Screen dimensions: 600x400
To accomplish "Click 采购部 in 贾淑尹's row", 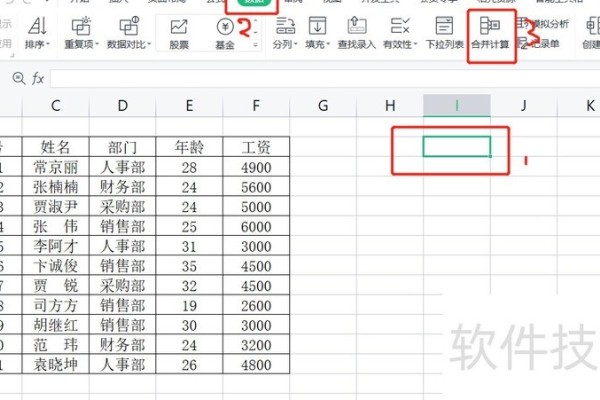I will [x=122, y=207].
